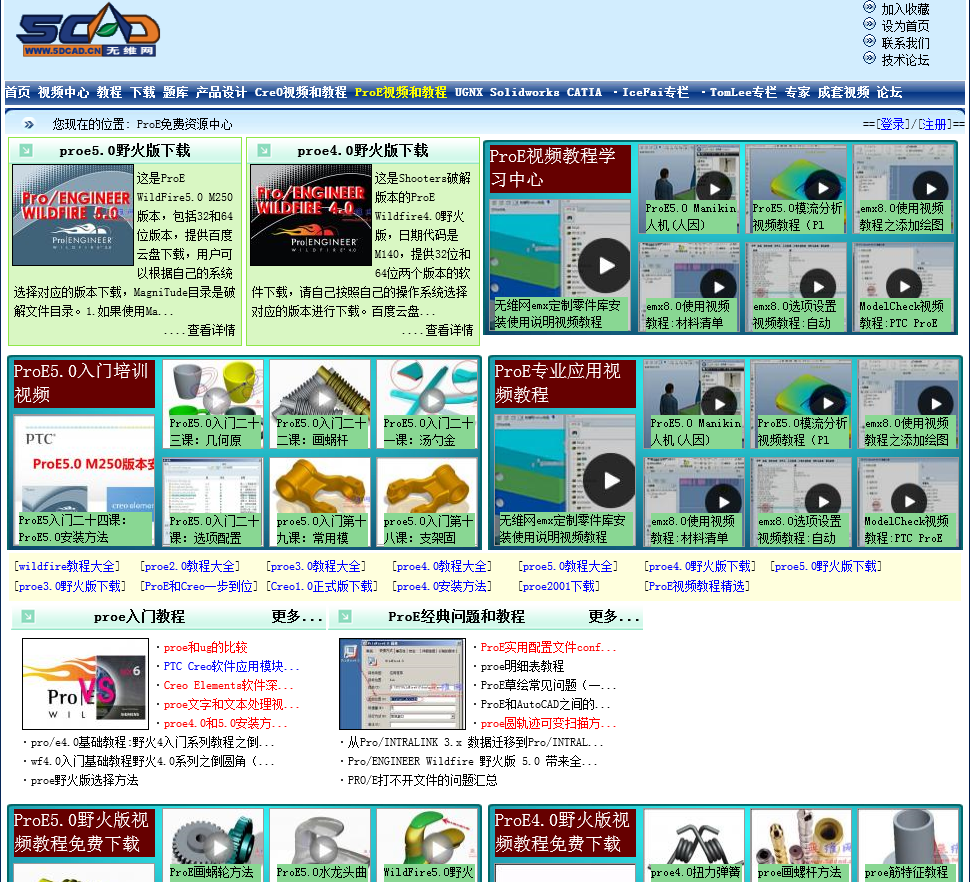The width and height of the screenshot is (970, 882).
Task: Click arrow icon in proe4.0野火版下载 header
Action: (264, 150)
